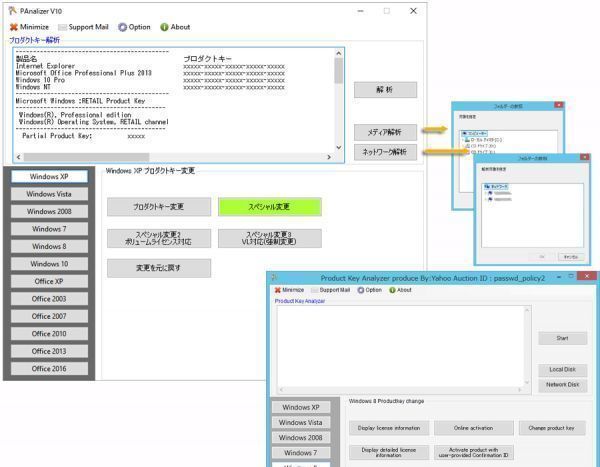Select the highlighted root node in rear folder dialog
The image size is (600, 467).
click(474, 134)
